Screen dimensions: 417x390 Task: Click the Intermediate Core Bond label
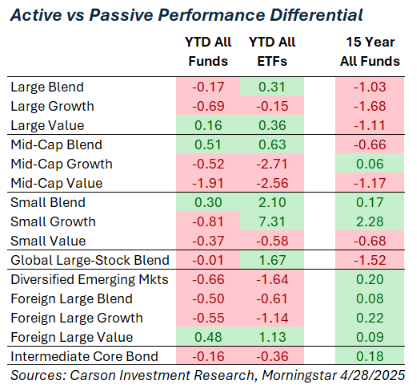84,356
